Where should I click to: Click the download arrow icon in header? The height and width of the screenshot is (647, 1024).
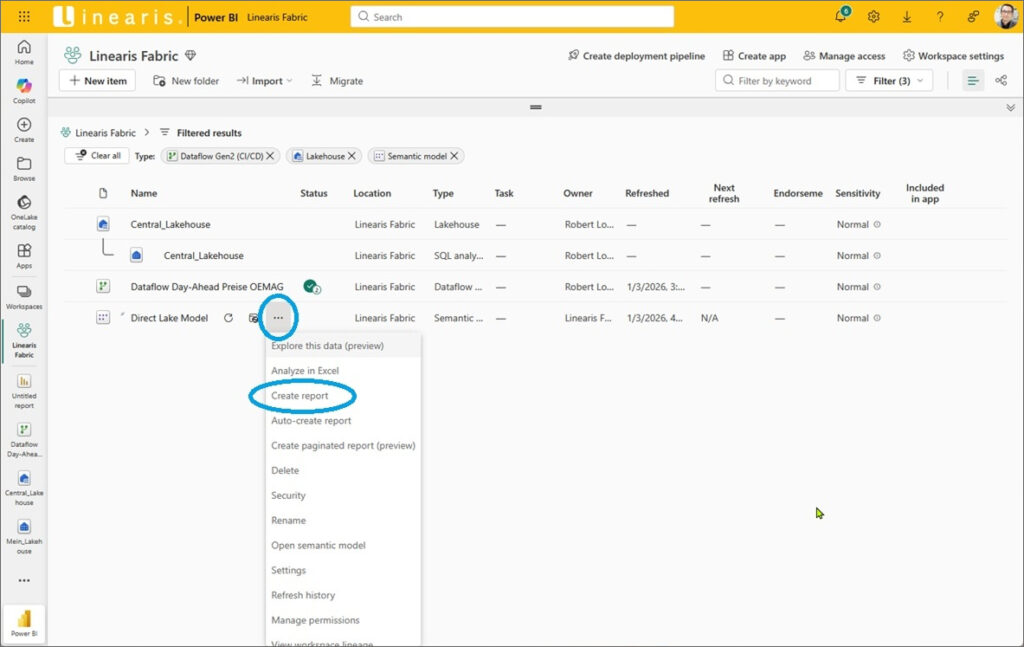[906, 17]
